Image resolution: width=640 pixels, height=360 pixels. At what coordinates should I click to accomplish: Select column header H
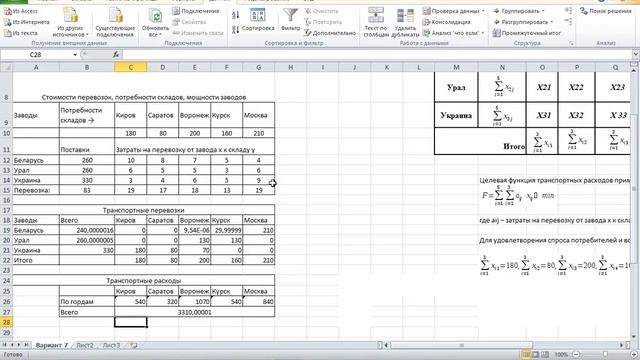[291, 67]
